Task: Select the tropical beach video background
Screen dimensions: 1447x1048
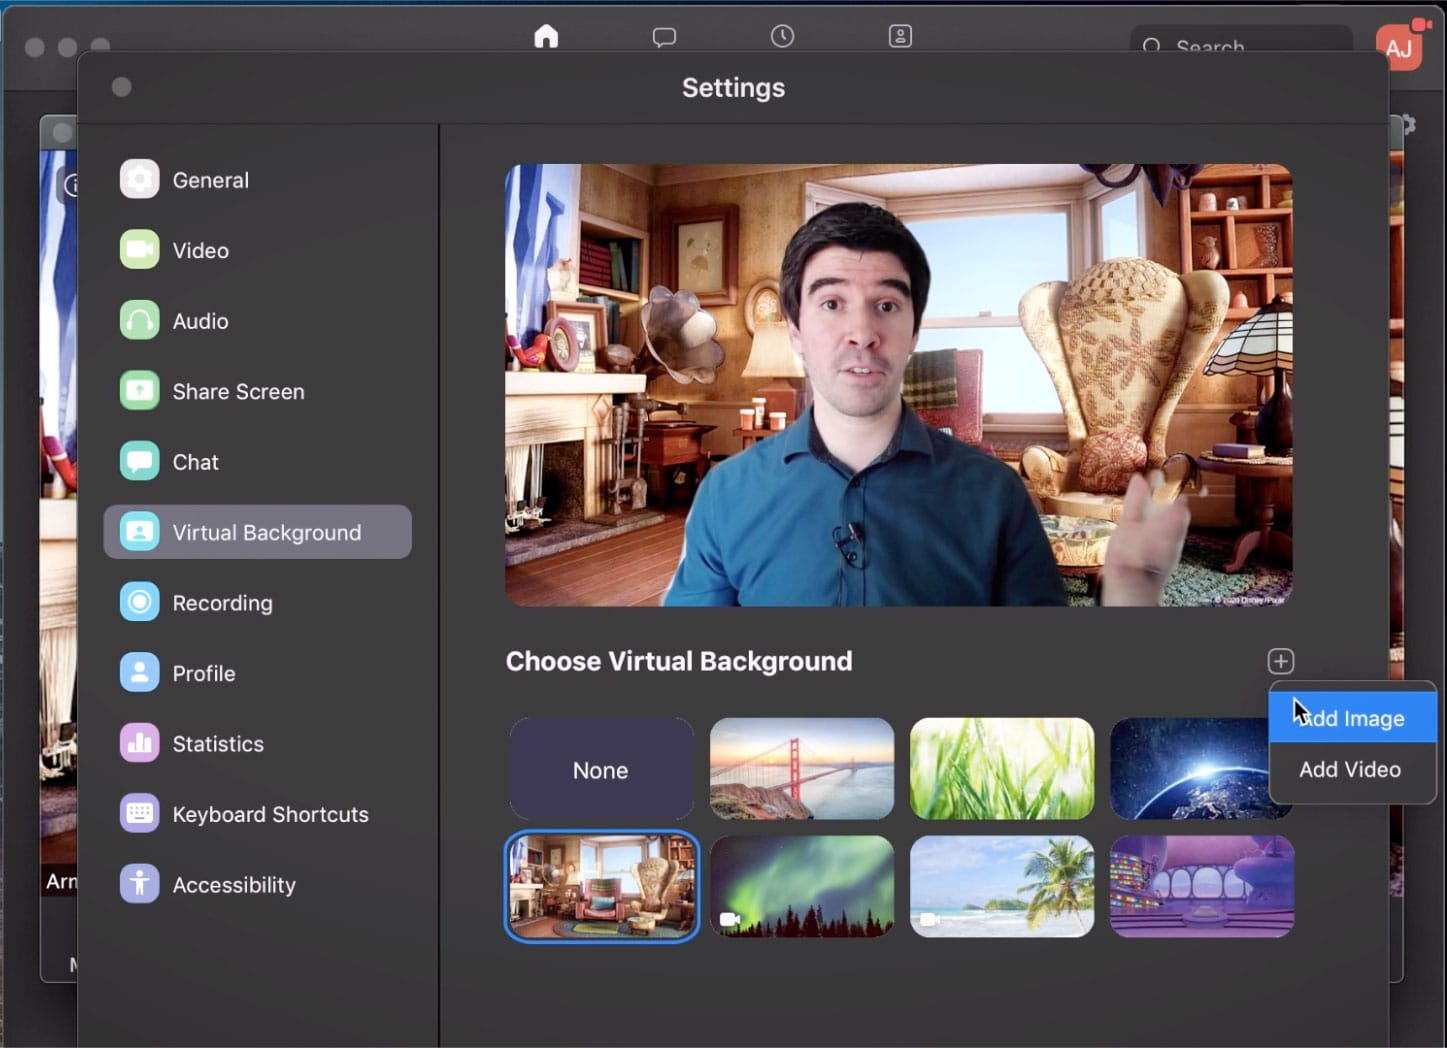Action: tap(1002, 887)
